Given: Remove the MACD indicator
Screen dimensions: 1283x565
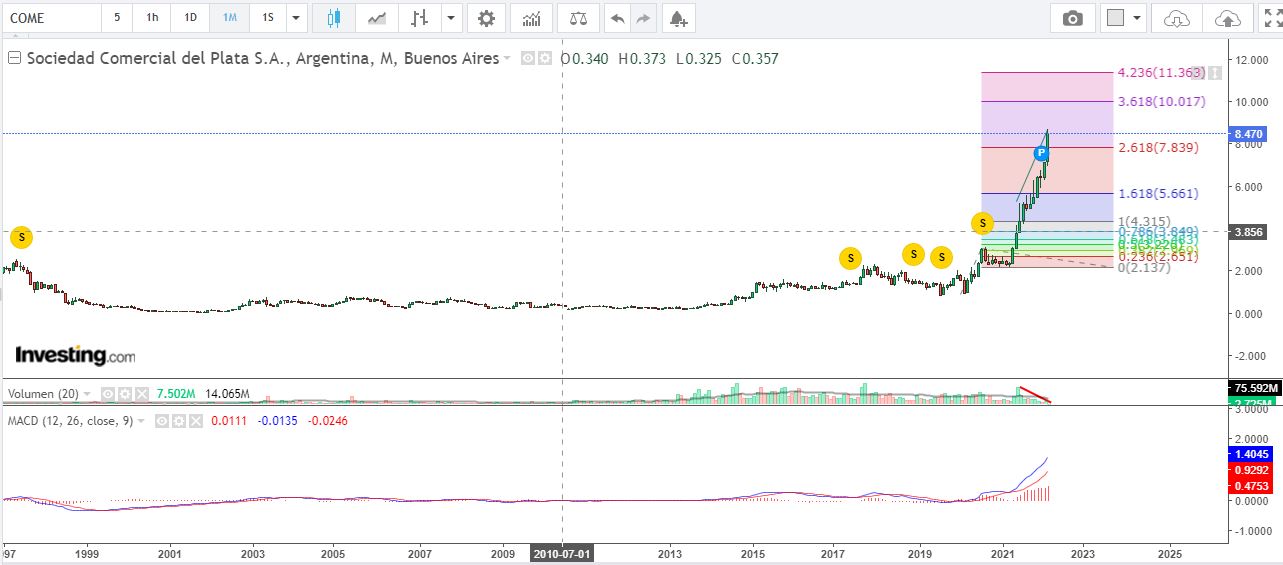Looking at the screenshot, I should click(195, 421).
